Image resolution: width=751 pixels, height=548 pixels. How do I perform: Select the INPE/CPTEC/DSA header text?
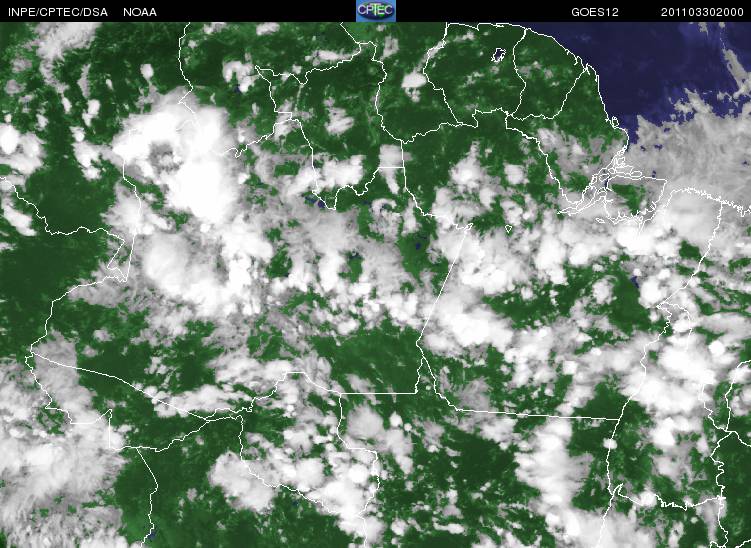pyautogui.click(x=58, y=12)
